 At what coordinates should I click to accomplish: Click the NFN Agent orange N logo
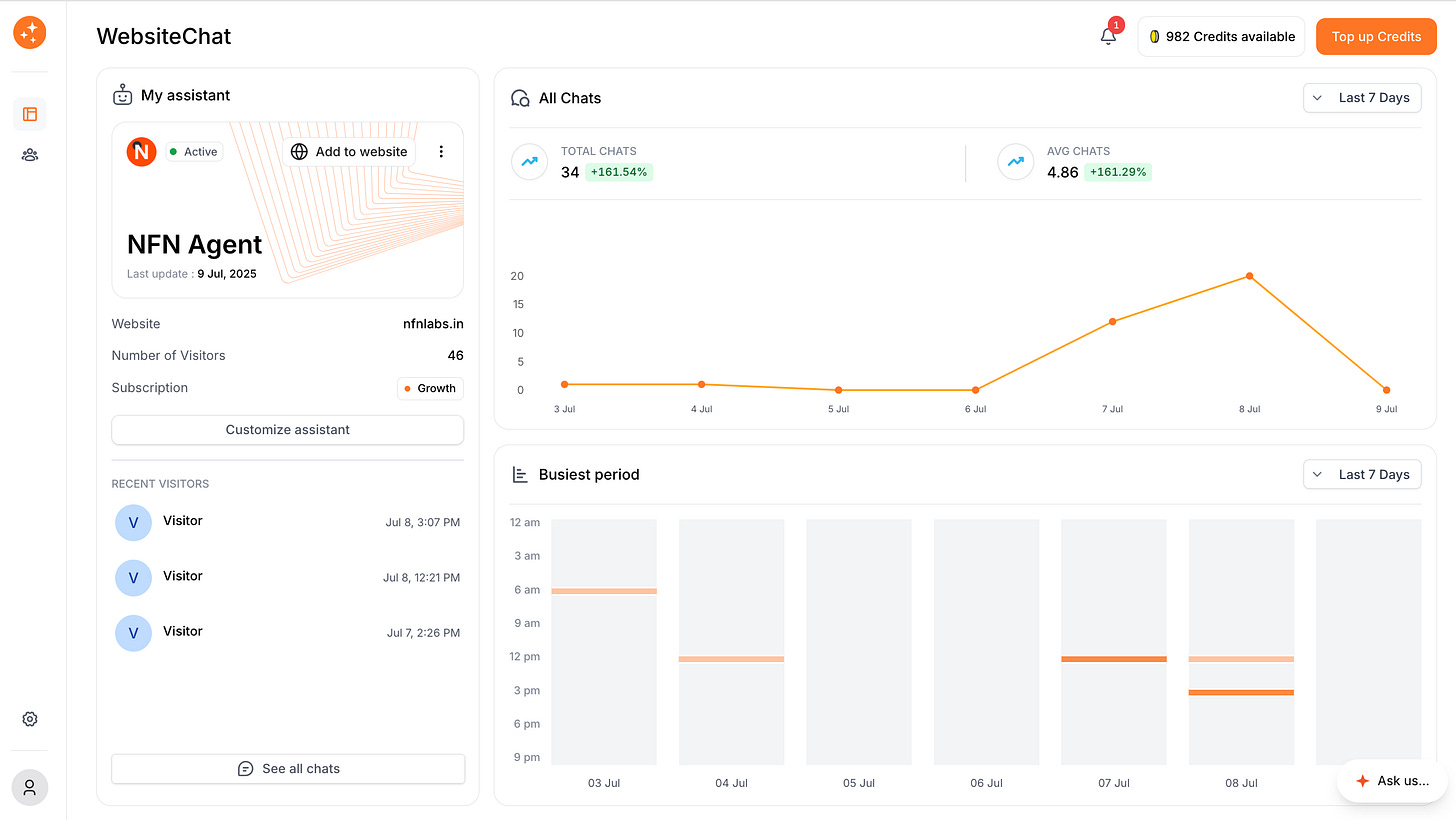142,152
